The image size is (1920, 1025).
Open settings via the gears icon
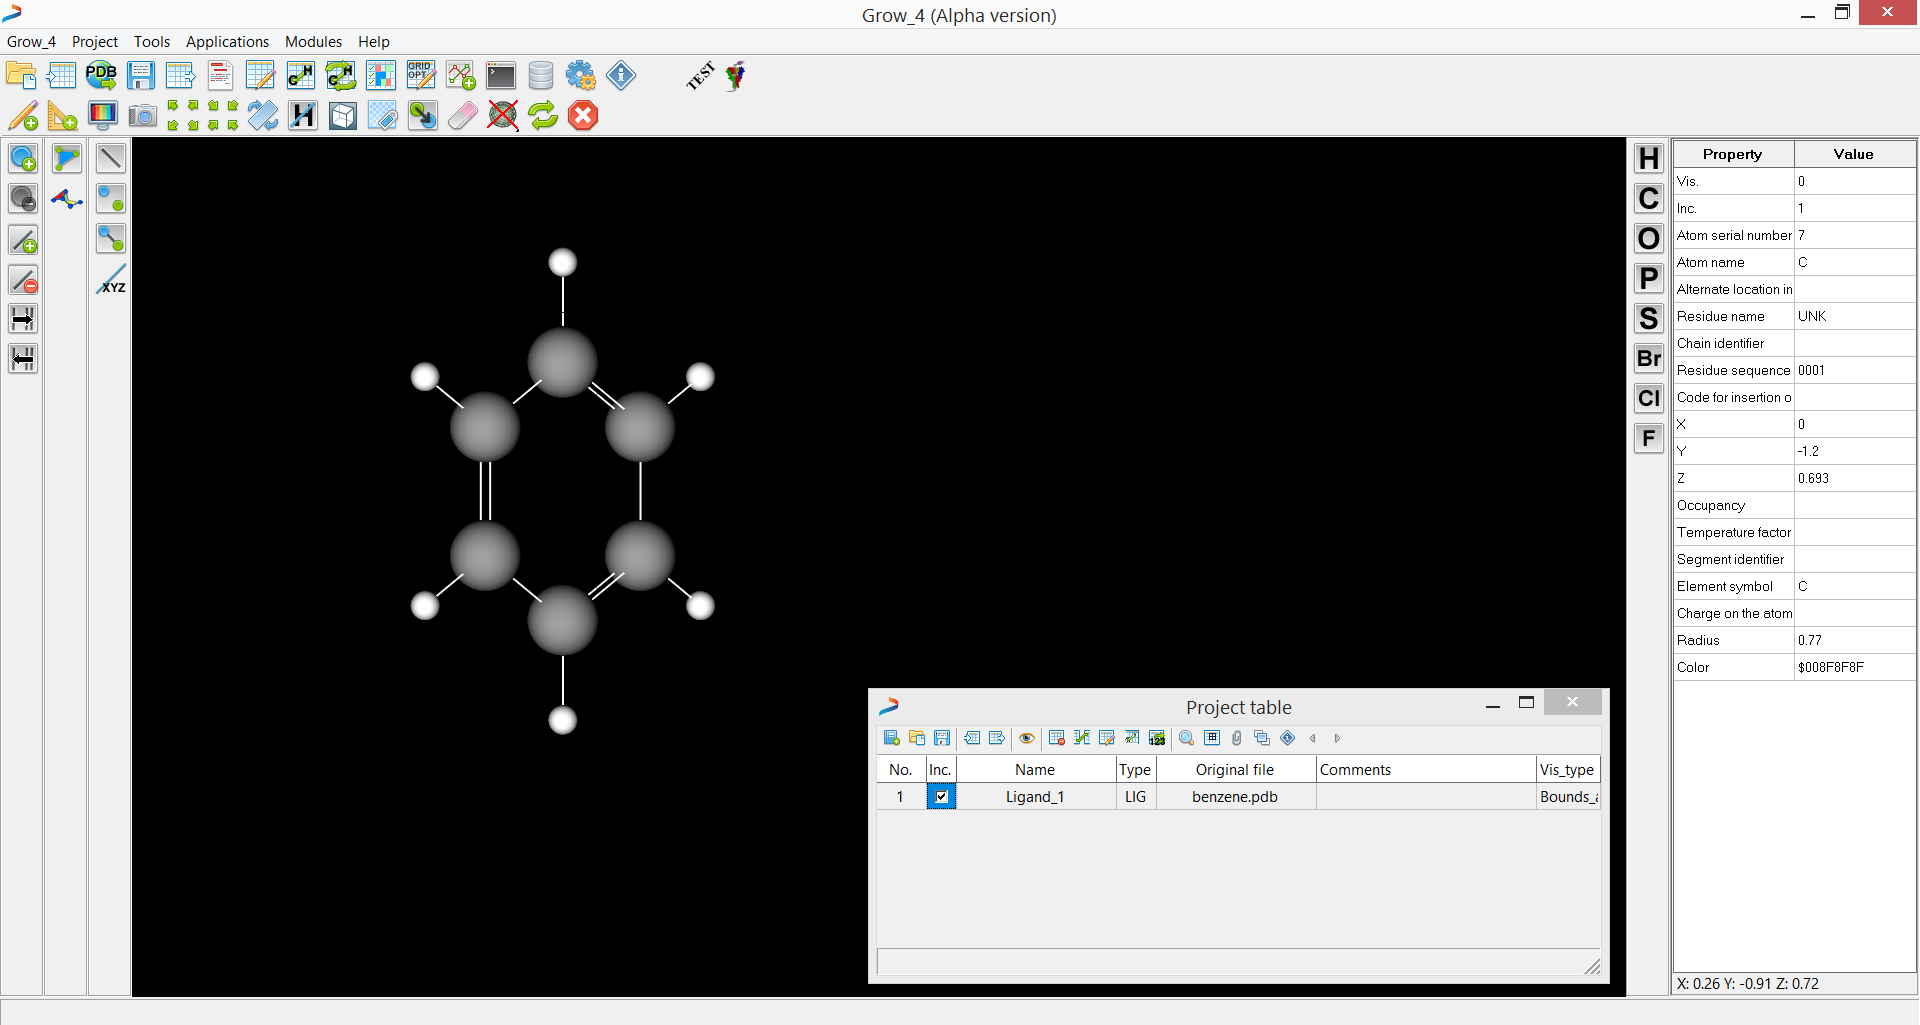[581, 75]
